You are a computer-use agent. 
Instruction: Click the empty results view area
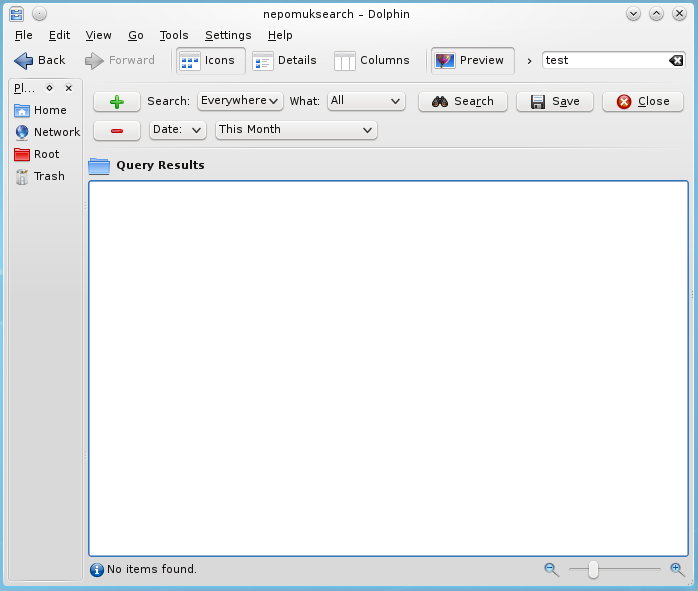pos(388,368)
